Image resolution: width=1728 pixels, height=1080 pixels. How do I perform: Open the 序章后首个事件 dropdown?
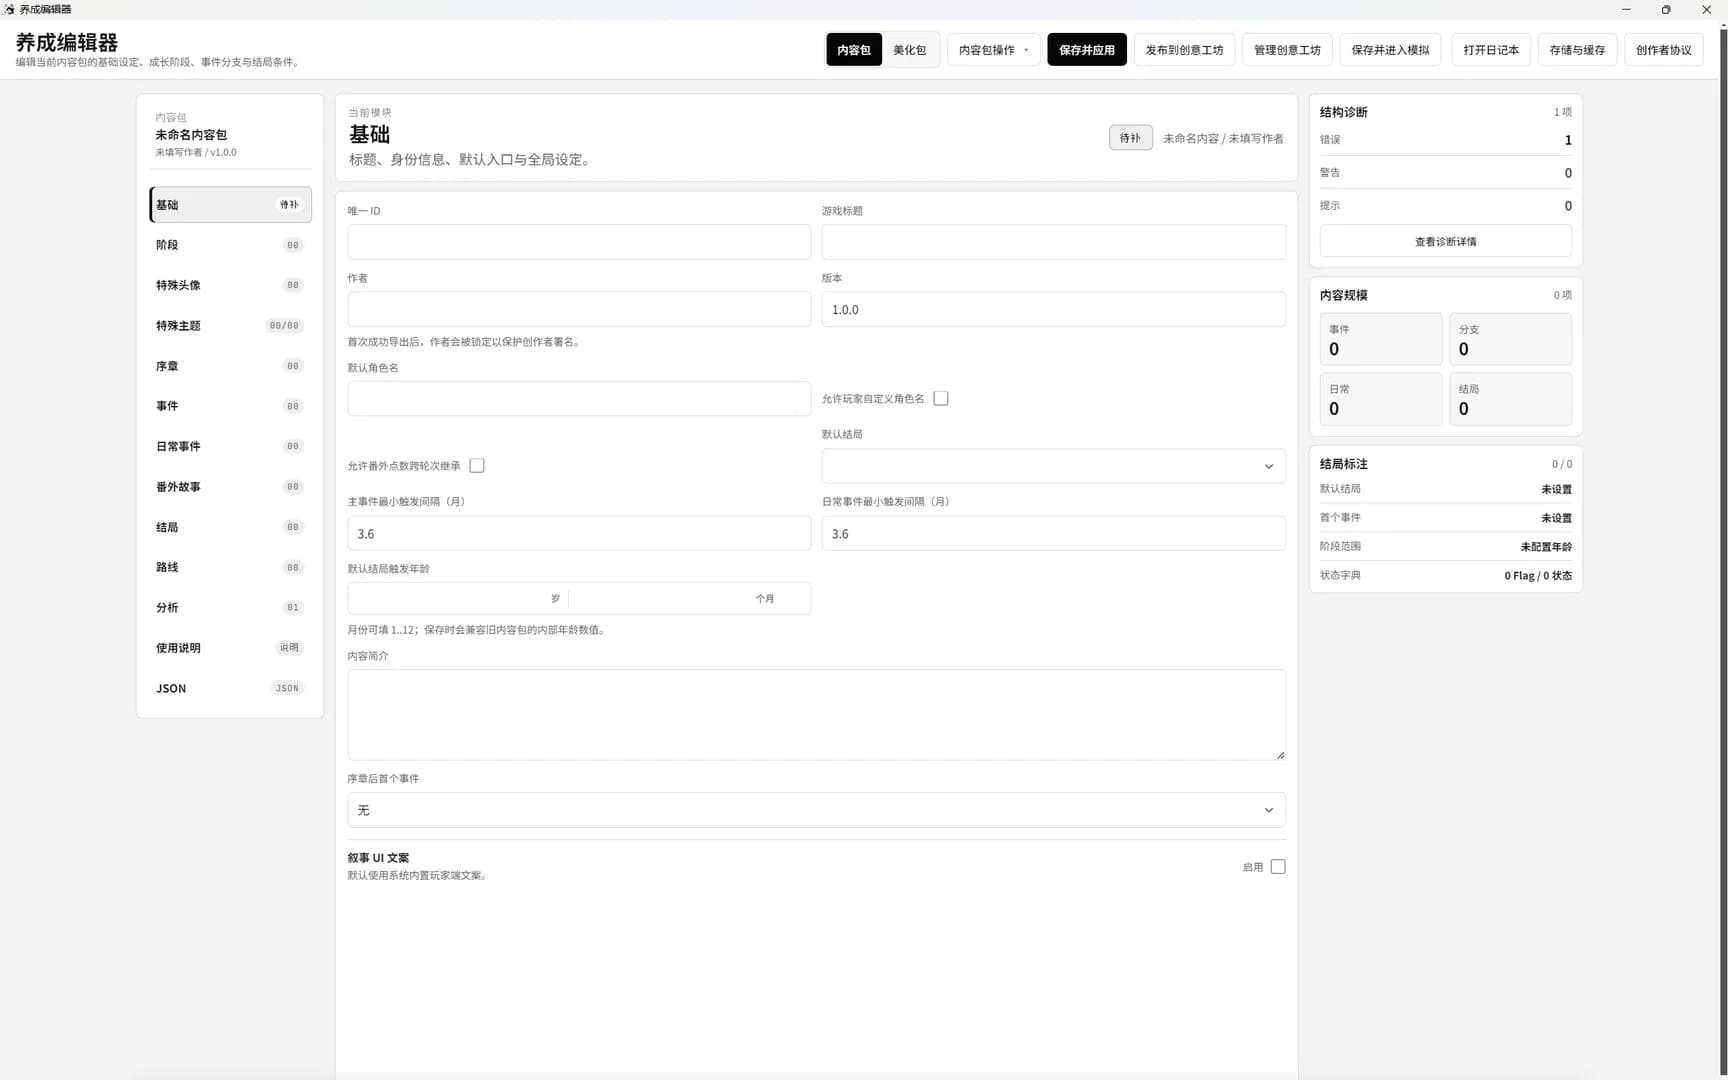(816, 810)
